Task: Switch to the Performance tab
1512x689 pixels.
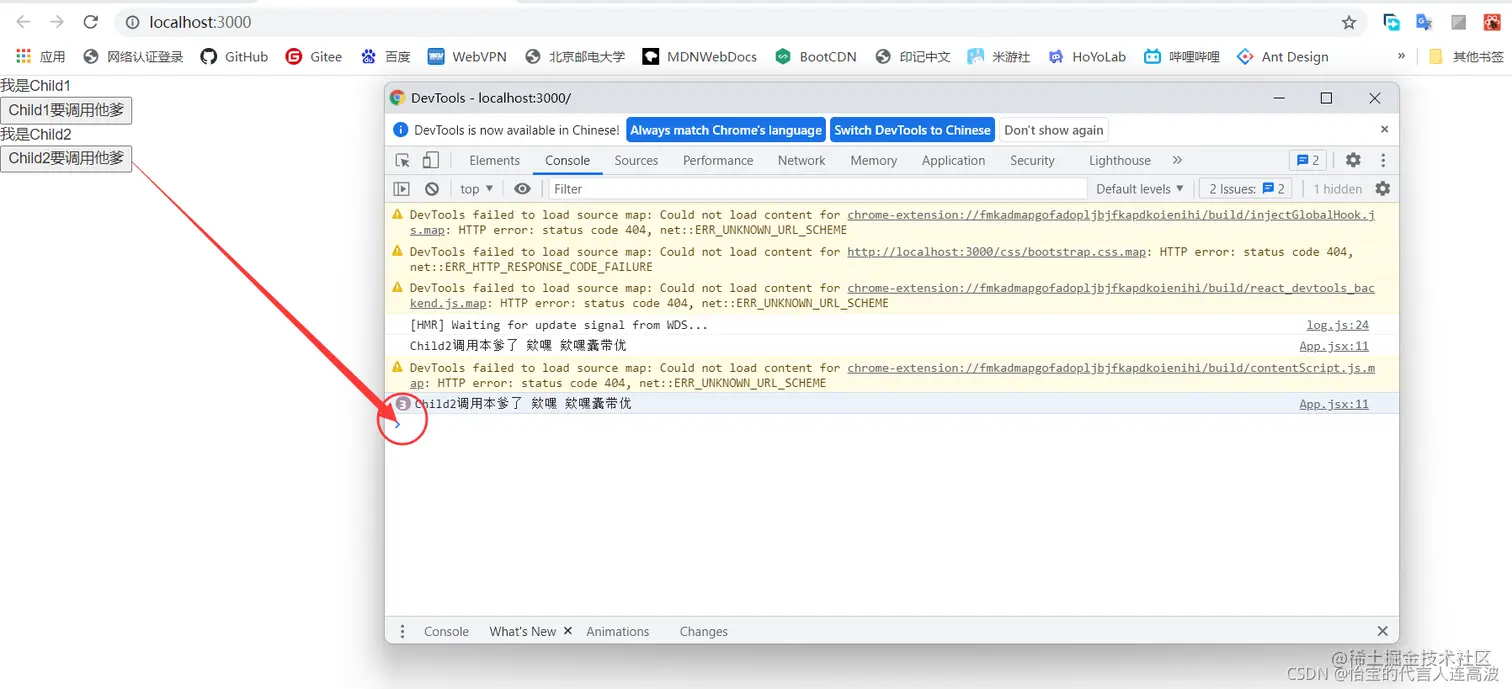Action: (718, 160)
